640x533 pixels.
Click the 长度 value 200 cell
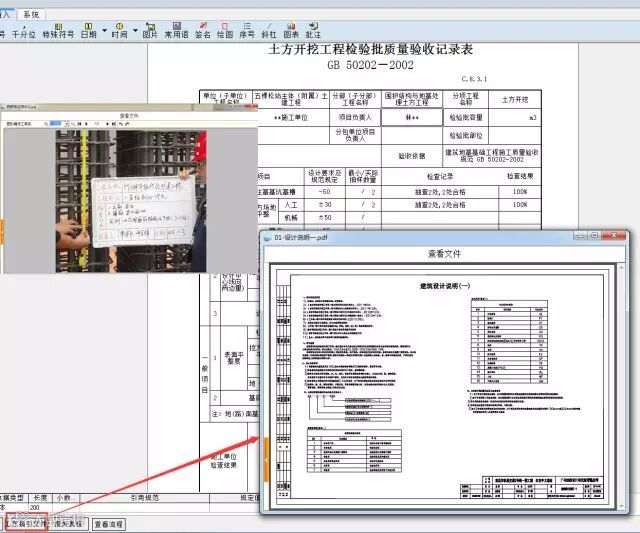[40, 507]
